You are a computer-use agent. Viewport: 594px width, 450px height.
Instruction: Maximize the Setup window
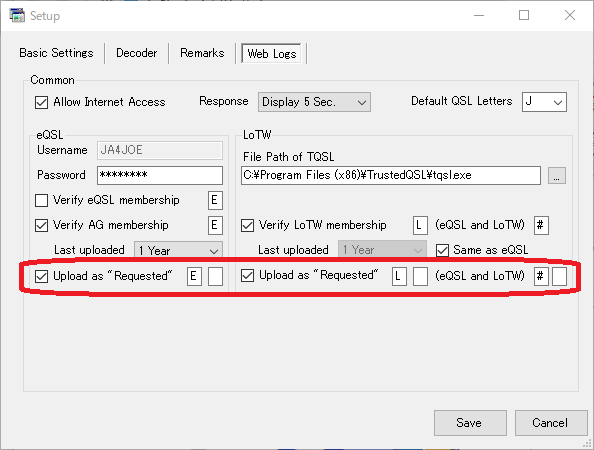point(524,16)
